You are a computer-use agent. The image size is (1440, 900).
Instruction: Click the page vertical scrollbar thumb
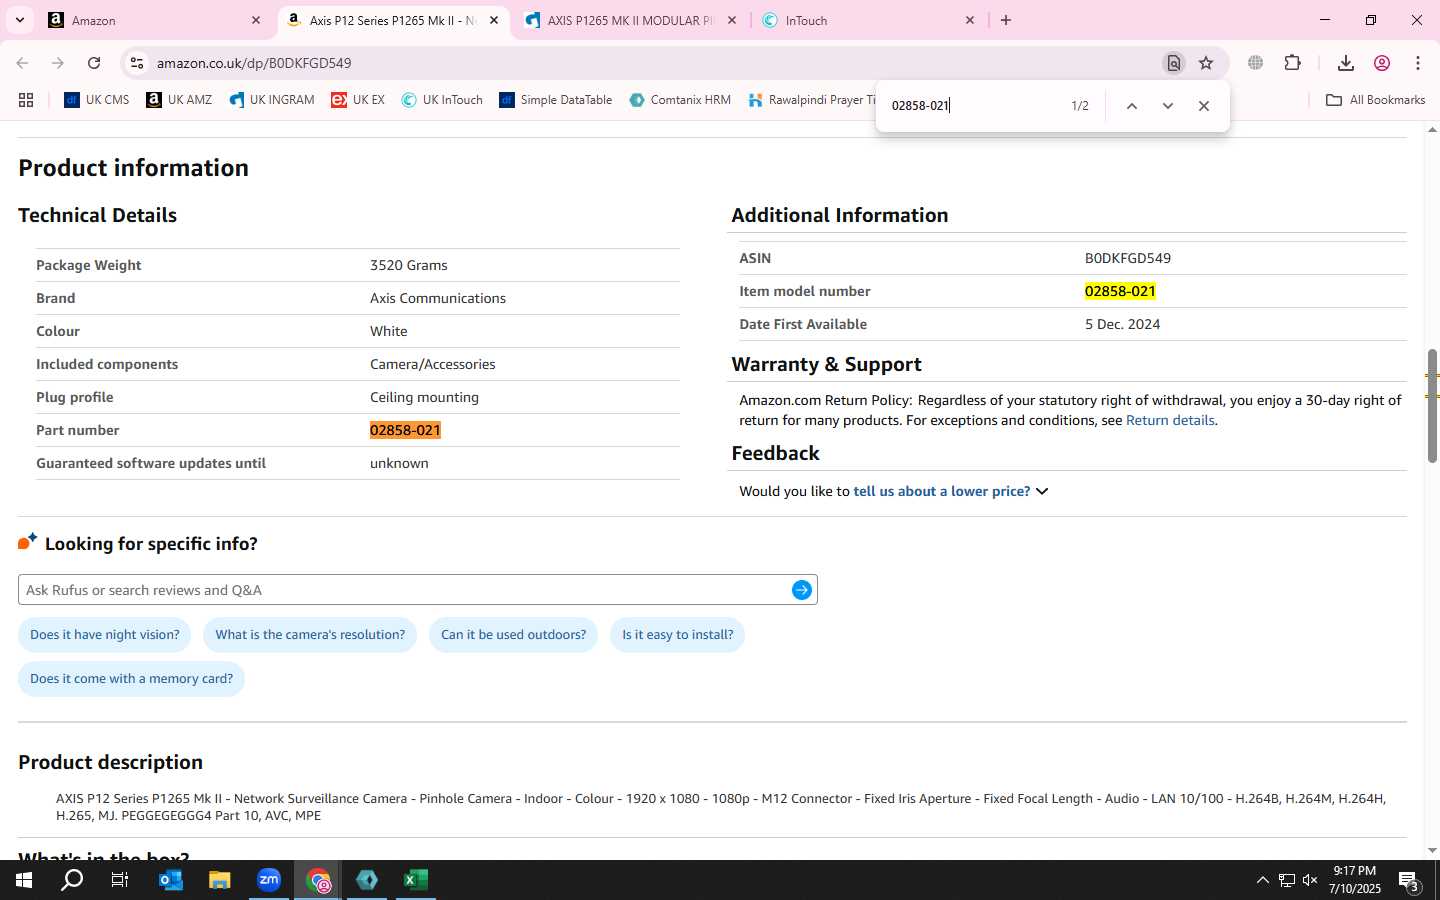1432,406
